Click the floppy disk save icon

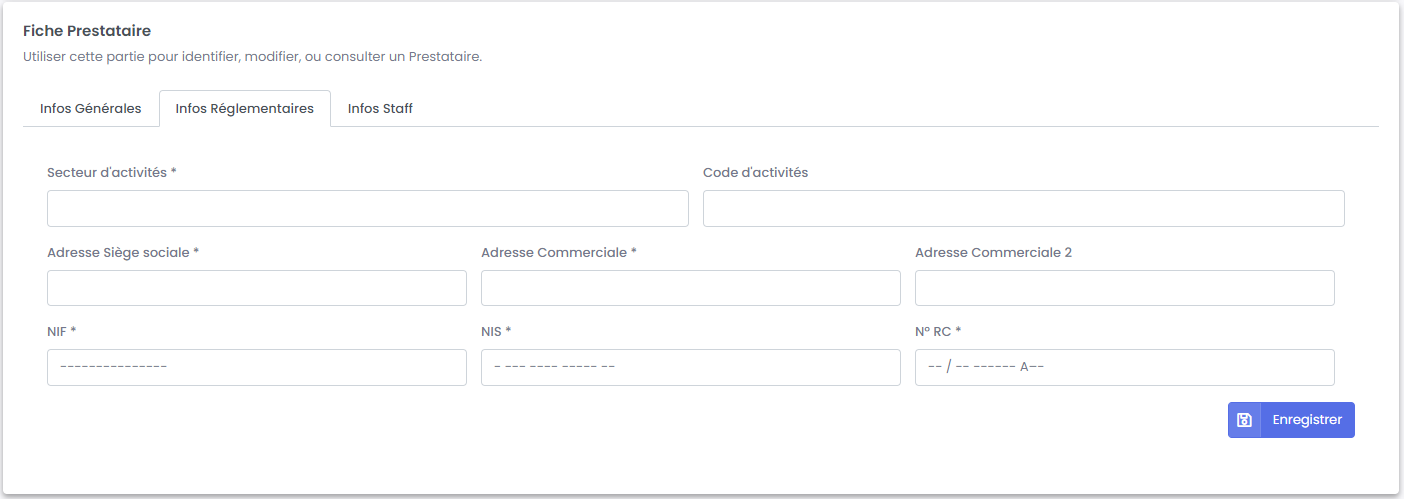pos(1244,420)
